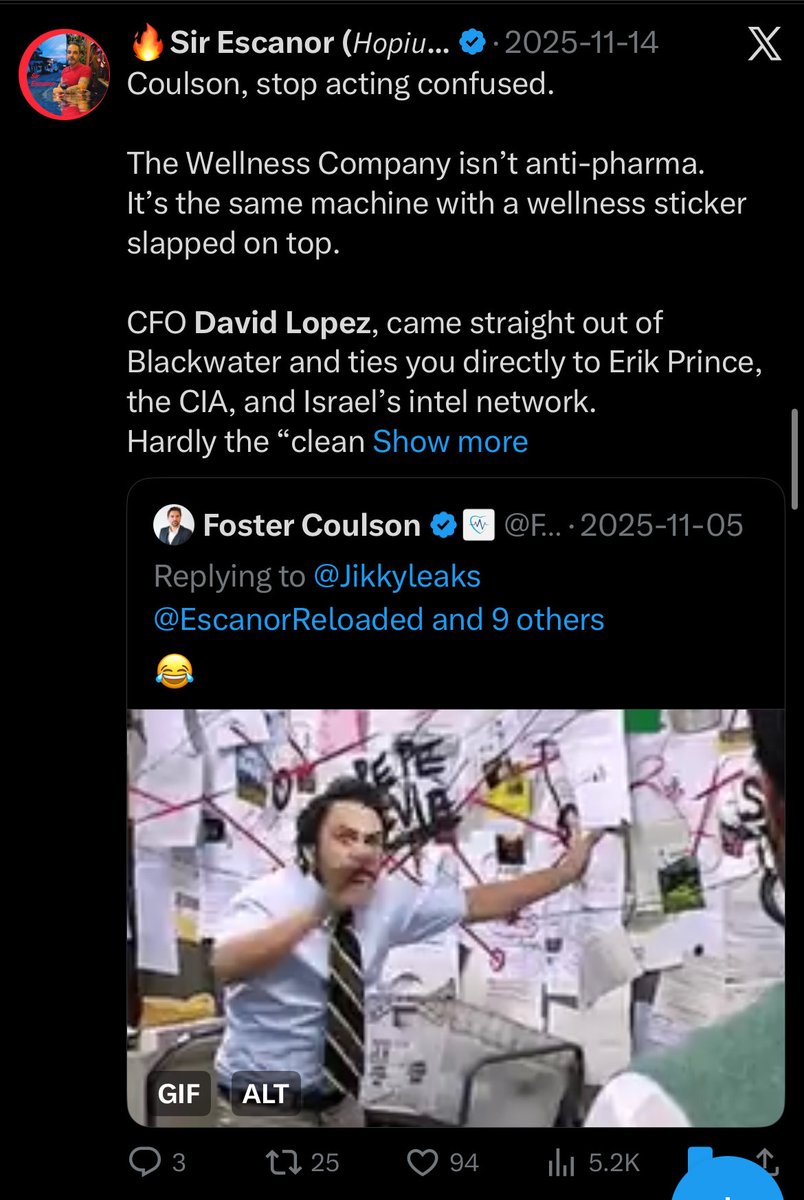The image size is (804, 1200).
Task: Click "@EscanorReloaded and 9 others" link
Action: tap(378, 619)
